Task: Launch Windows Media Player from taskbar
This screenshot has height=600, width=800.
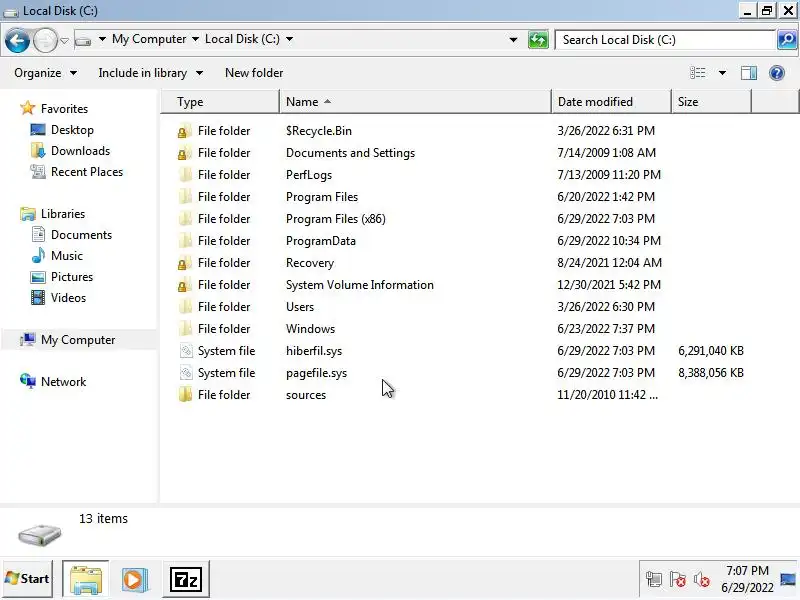Action: (135, 580)
